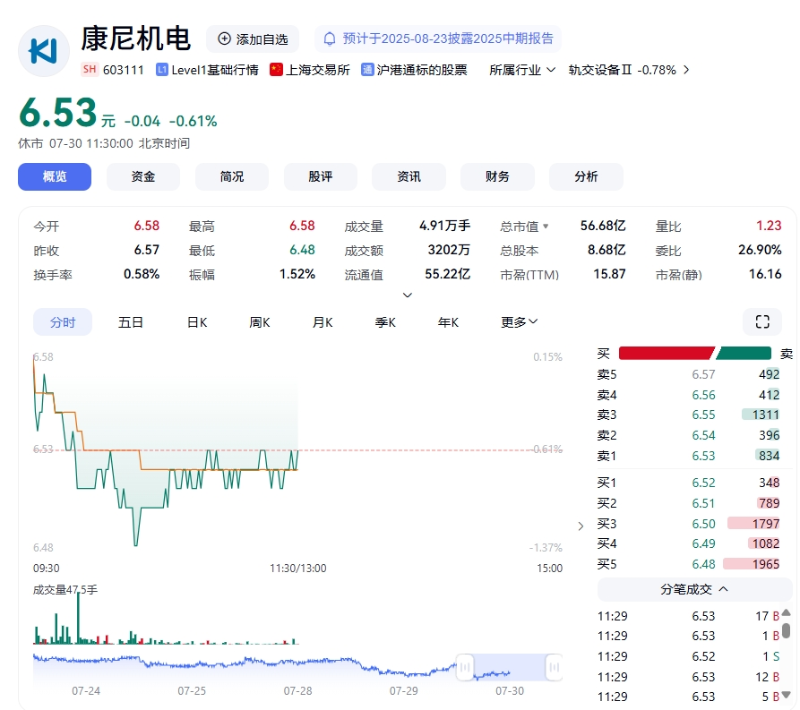Select the 日K chart view
This screenshot has width=800, height=710.
[x=197, y=322]
